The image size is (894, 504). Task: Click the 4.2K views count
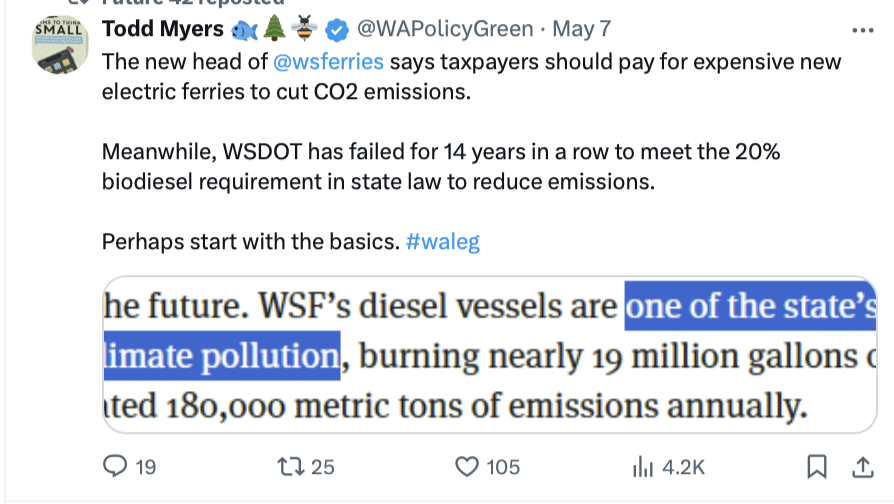(684, 466)
